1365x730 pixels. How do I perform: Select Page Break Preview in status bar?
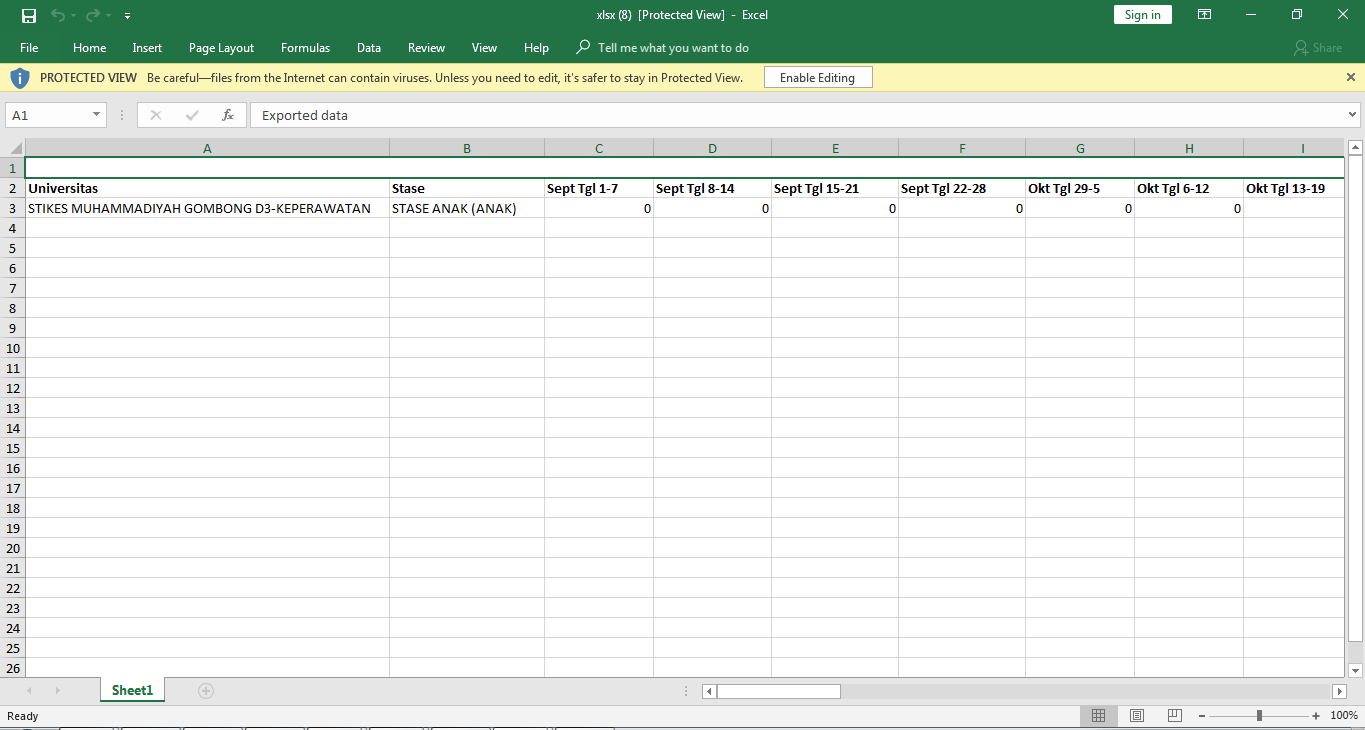[1173, 715]
